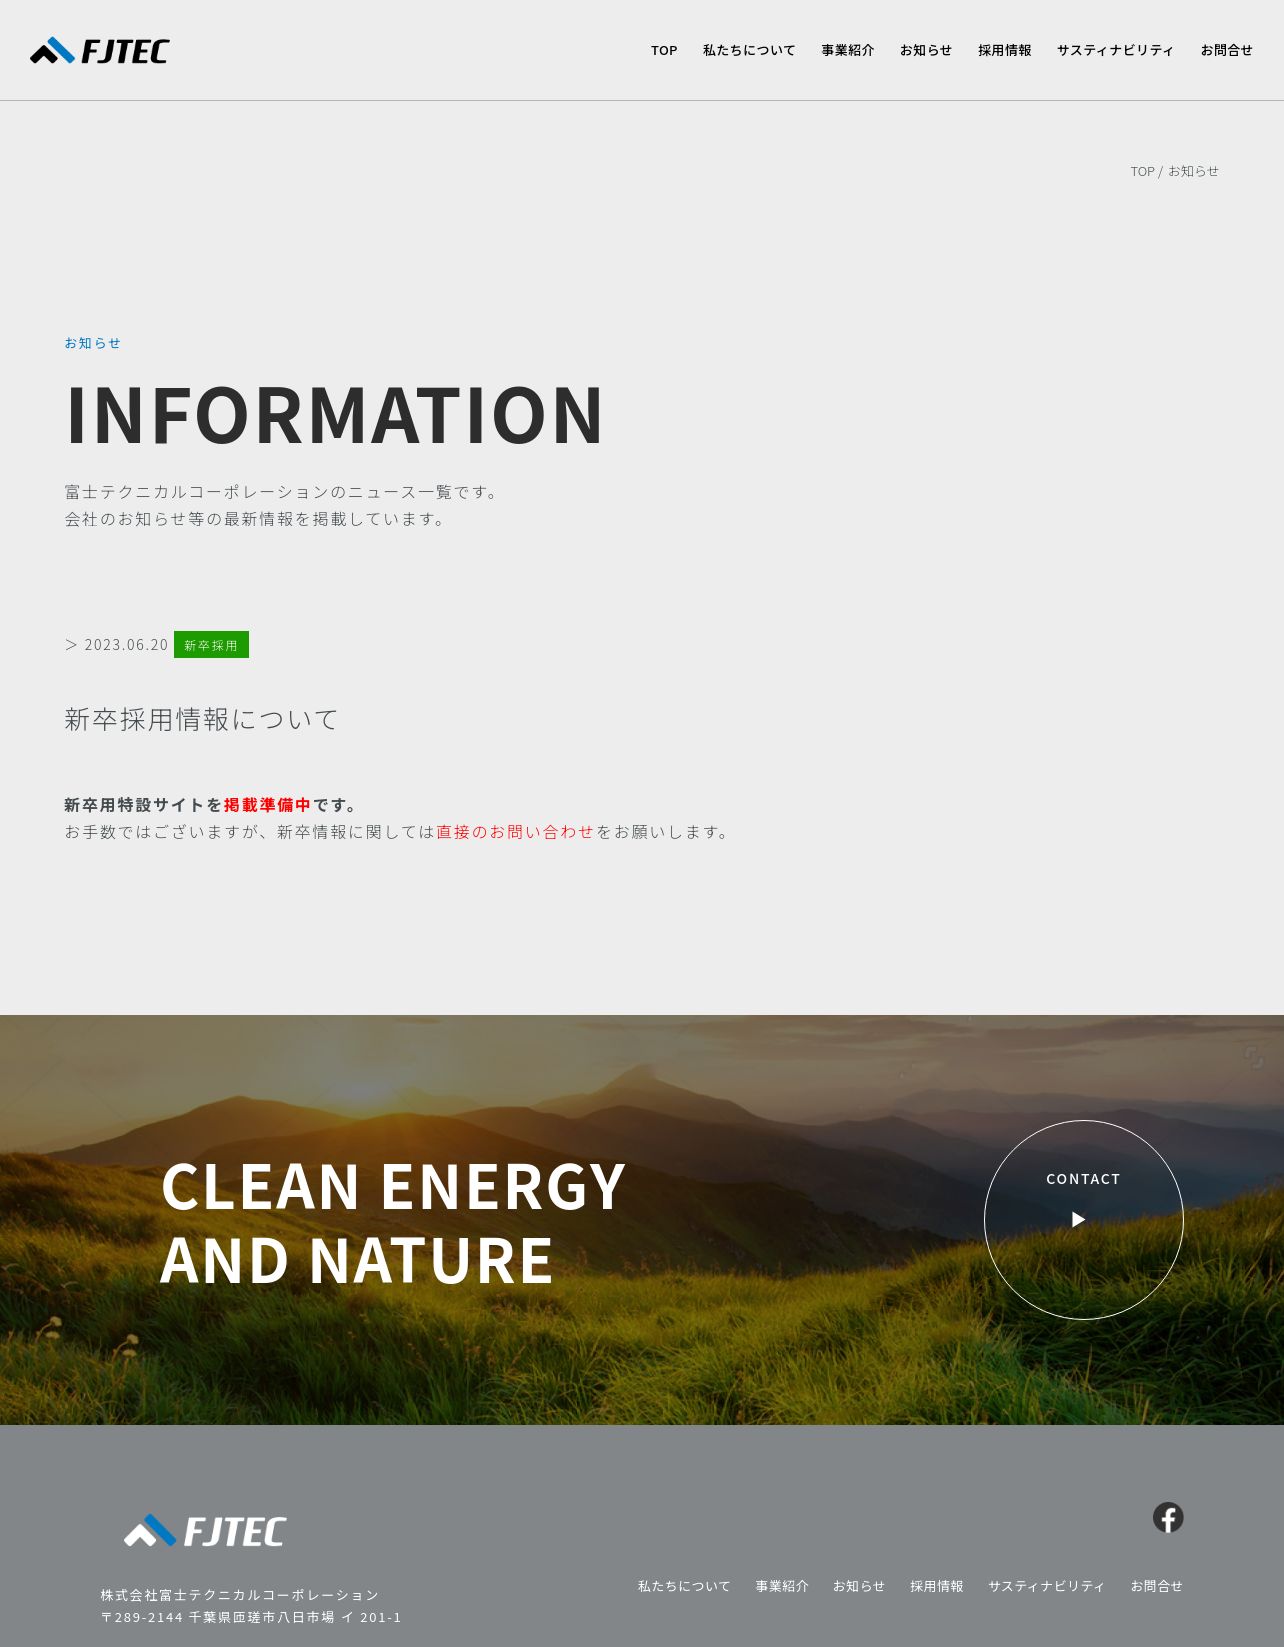Viewport: 1284px width, 1647px height.
Task: Open footer link お問合せ
Action: pos(1157,1586)
